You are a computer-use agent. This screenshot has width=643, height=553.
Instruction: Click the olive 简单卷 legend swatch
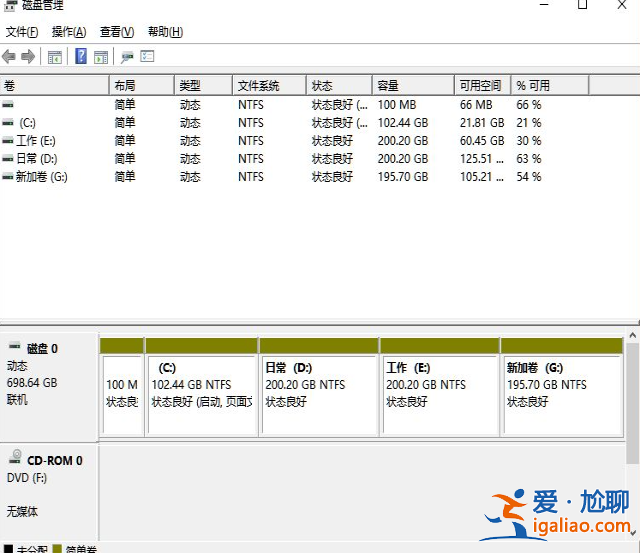(x=57, y=549)
